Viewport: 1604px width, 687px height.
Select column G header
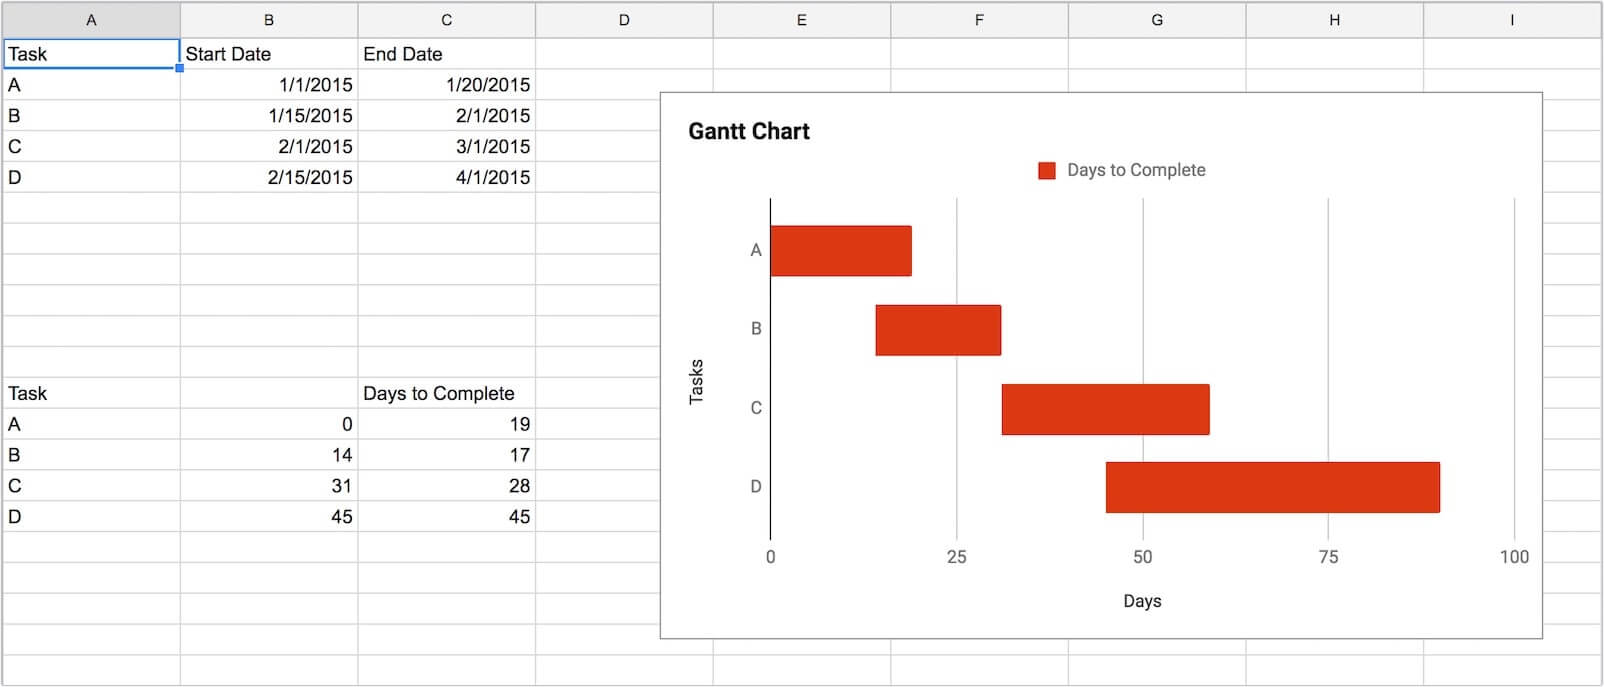point(1157,20)
